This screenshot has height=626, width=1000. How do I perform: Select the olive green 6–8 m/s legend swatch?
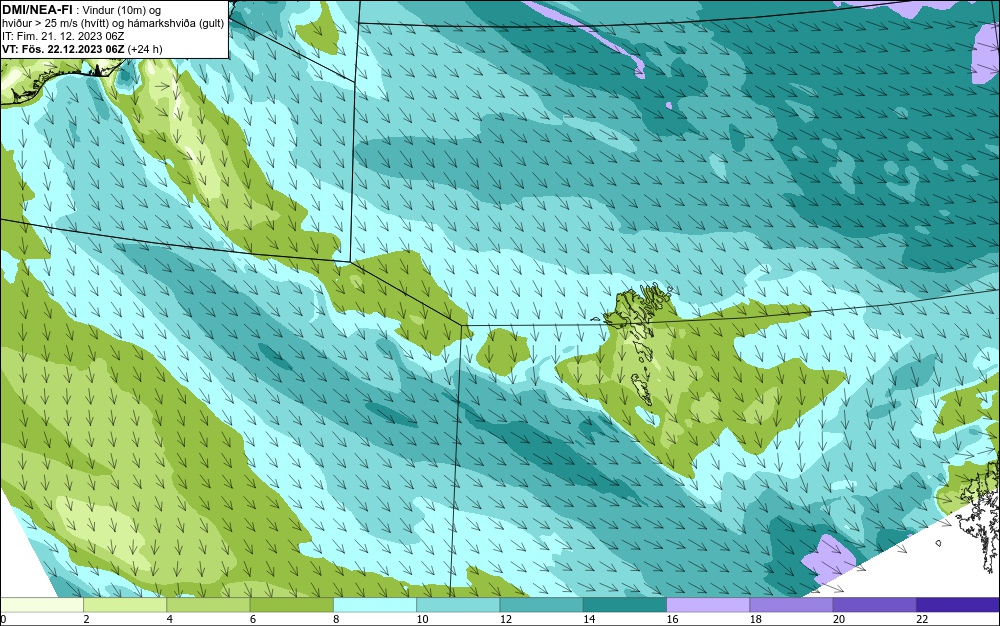pyautogui.click(x=291, y=605)
